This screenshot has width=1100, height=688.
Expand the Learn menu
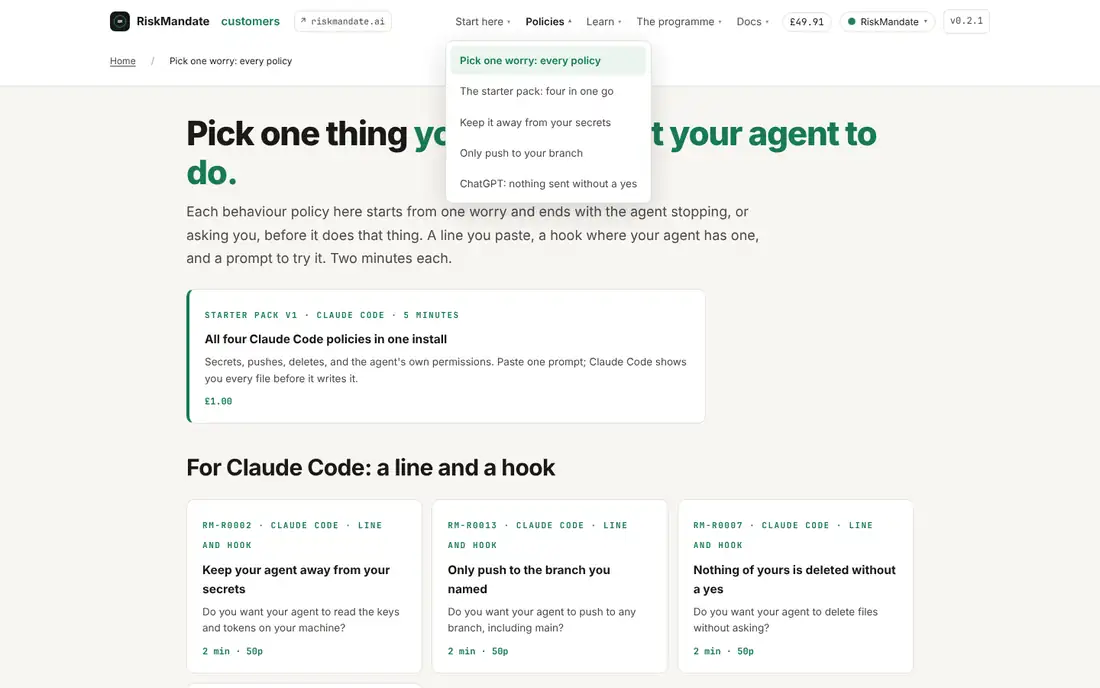pos(604,22)
